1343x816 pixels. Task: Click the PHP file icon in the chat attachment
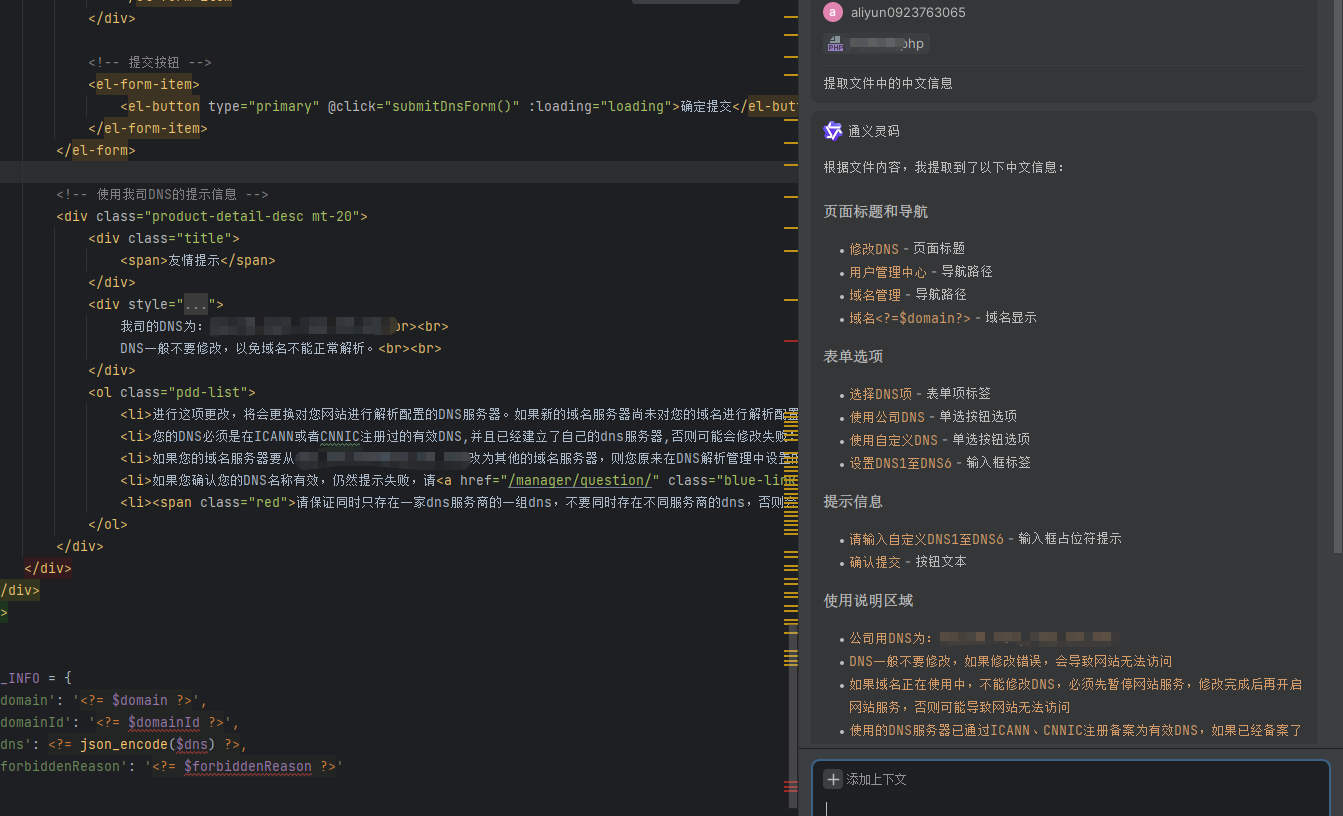point(835,43)
